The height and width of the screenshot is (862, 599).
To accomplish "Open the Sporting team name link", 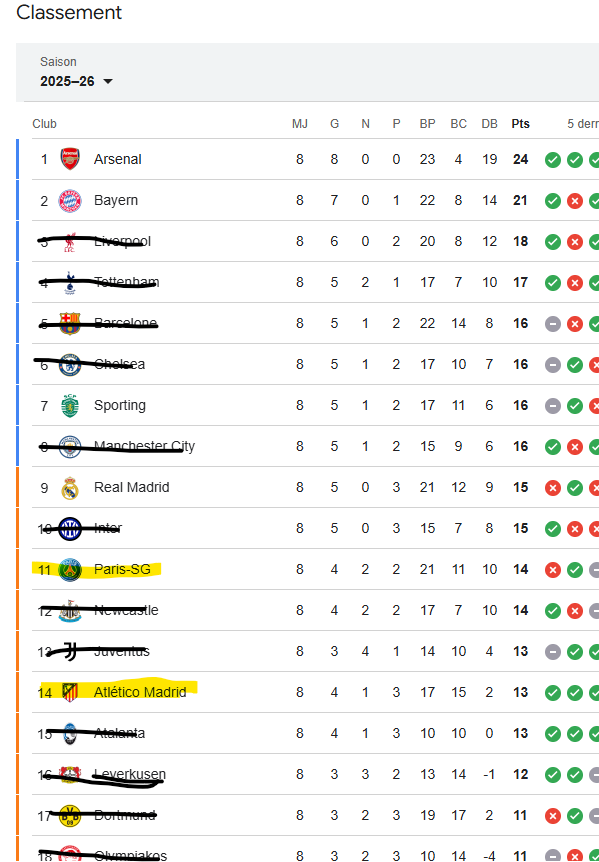I will pyautogui.click(x=120, y=406).
